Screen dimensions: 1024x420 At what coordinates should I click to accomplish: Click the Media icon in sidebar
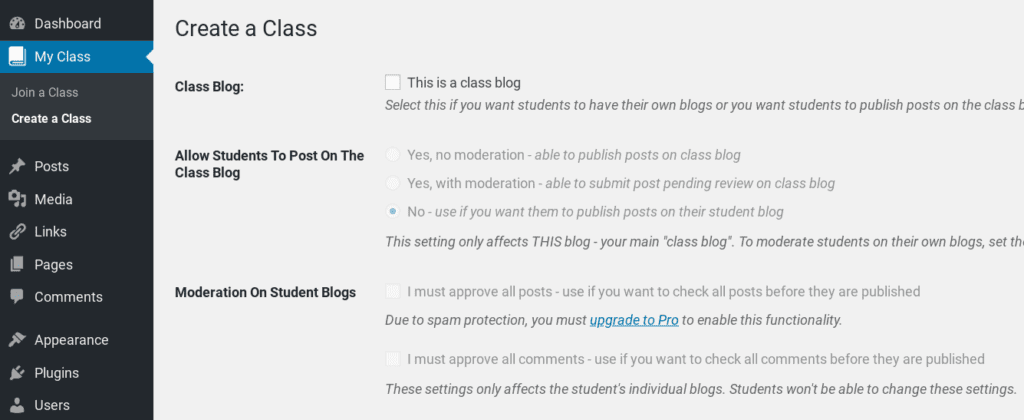tap(17, 199)
